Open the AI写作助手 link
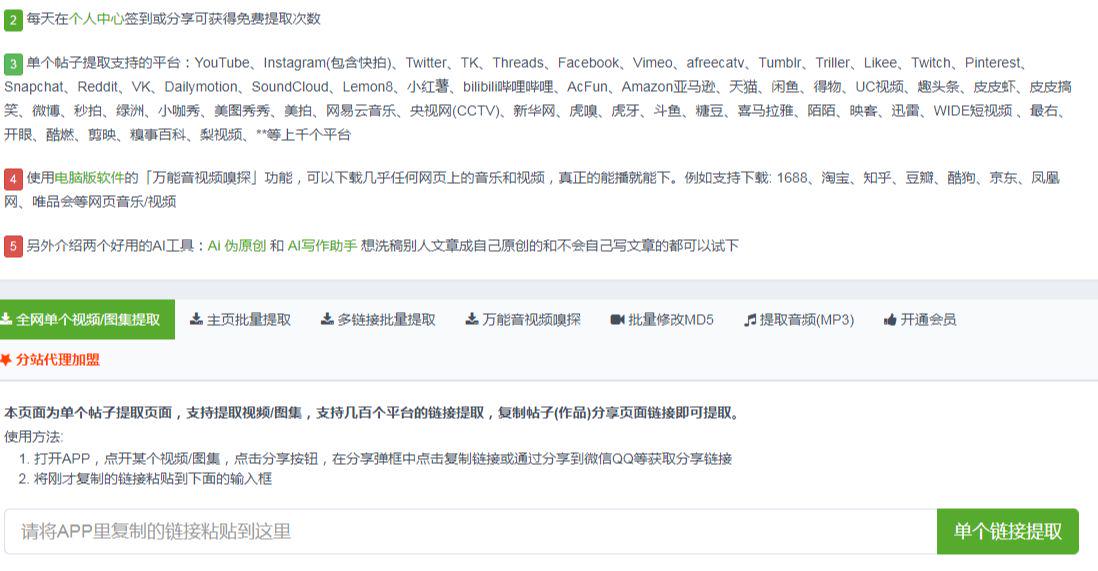The height and width of the screenshot is (571, 1098). pos(322,246)
